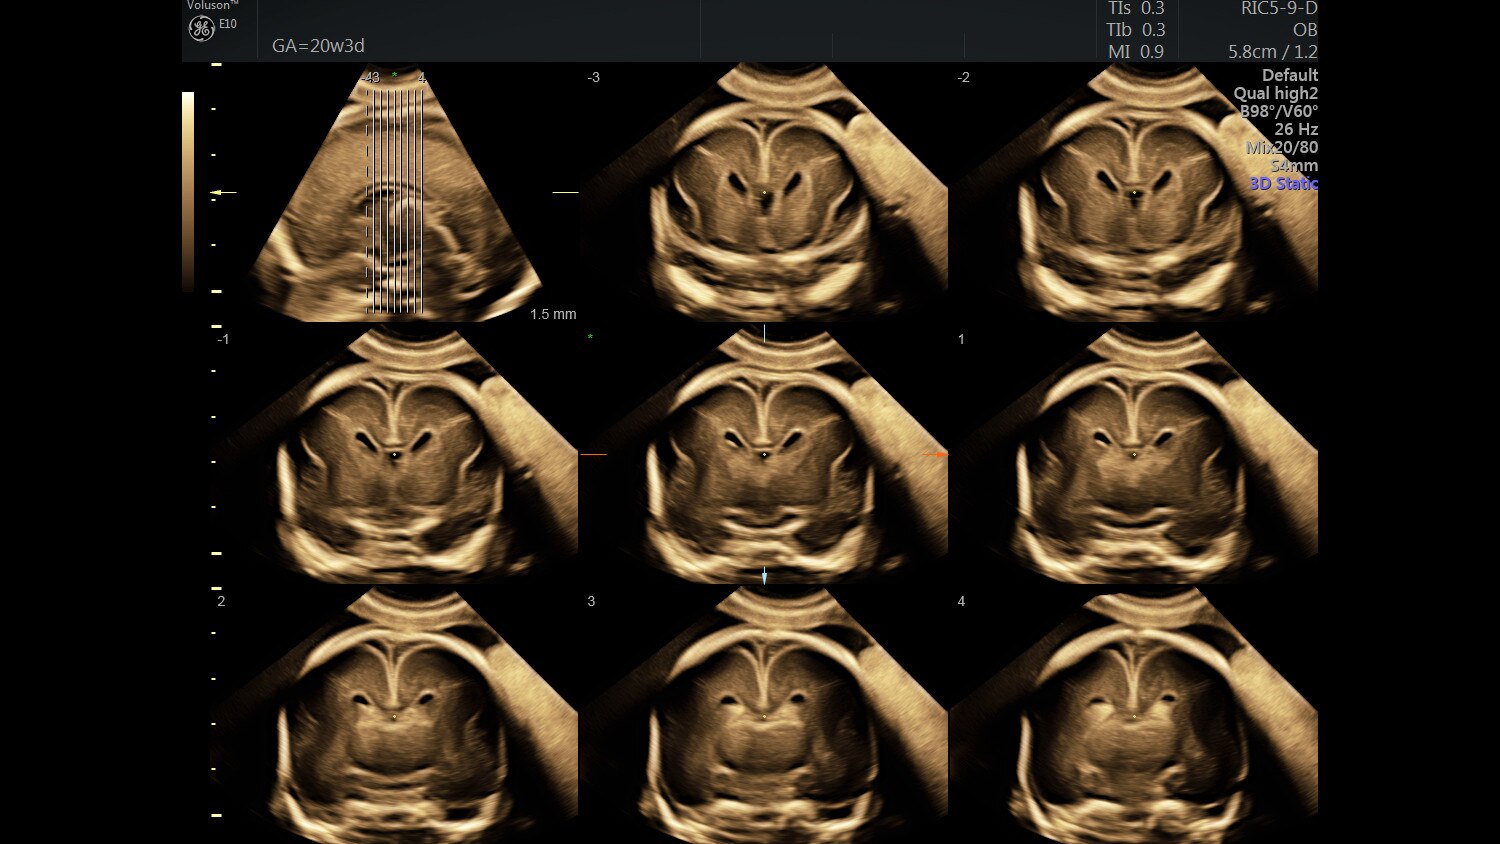
Task: Click the OB application preset label
Action: click(x=1304, y=30)
